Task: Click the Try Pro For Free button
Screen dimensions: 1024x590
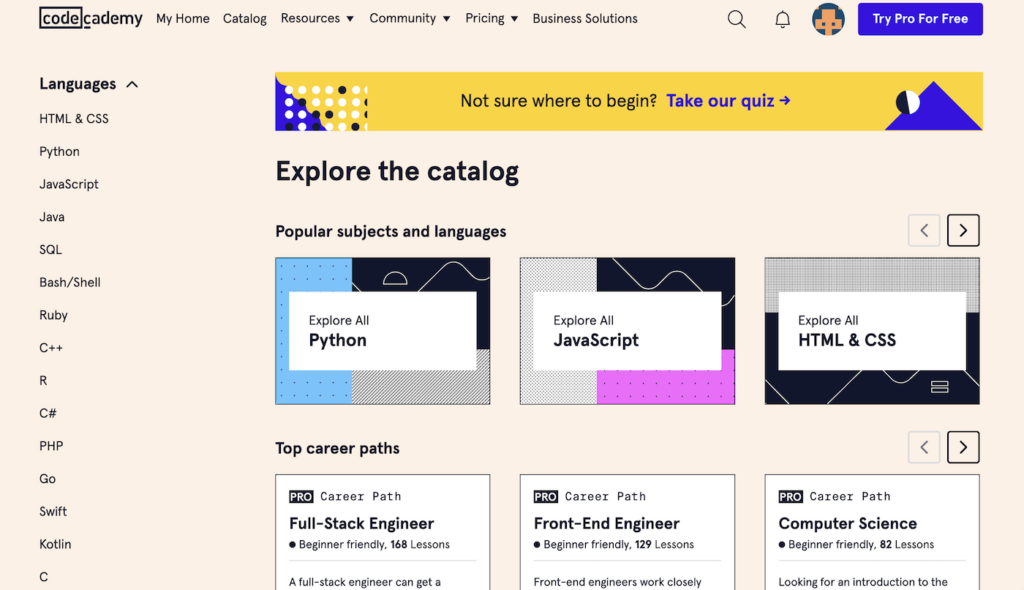Action: click(x=919, y=18)
